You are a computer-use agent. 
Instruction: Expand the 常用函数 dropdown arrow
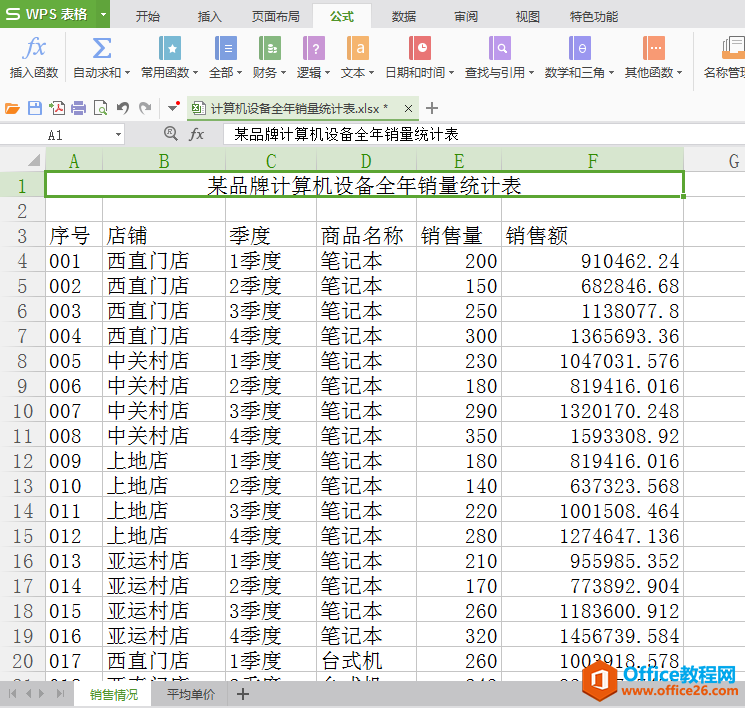(195, 73)
